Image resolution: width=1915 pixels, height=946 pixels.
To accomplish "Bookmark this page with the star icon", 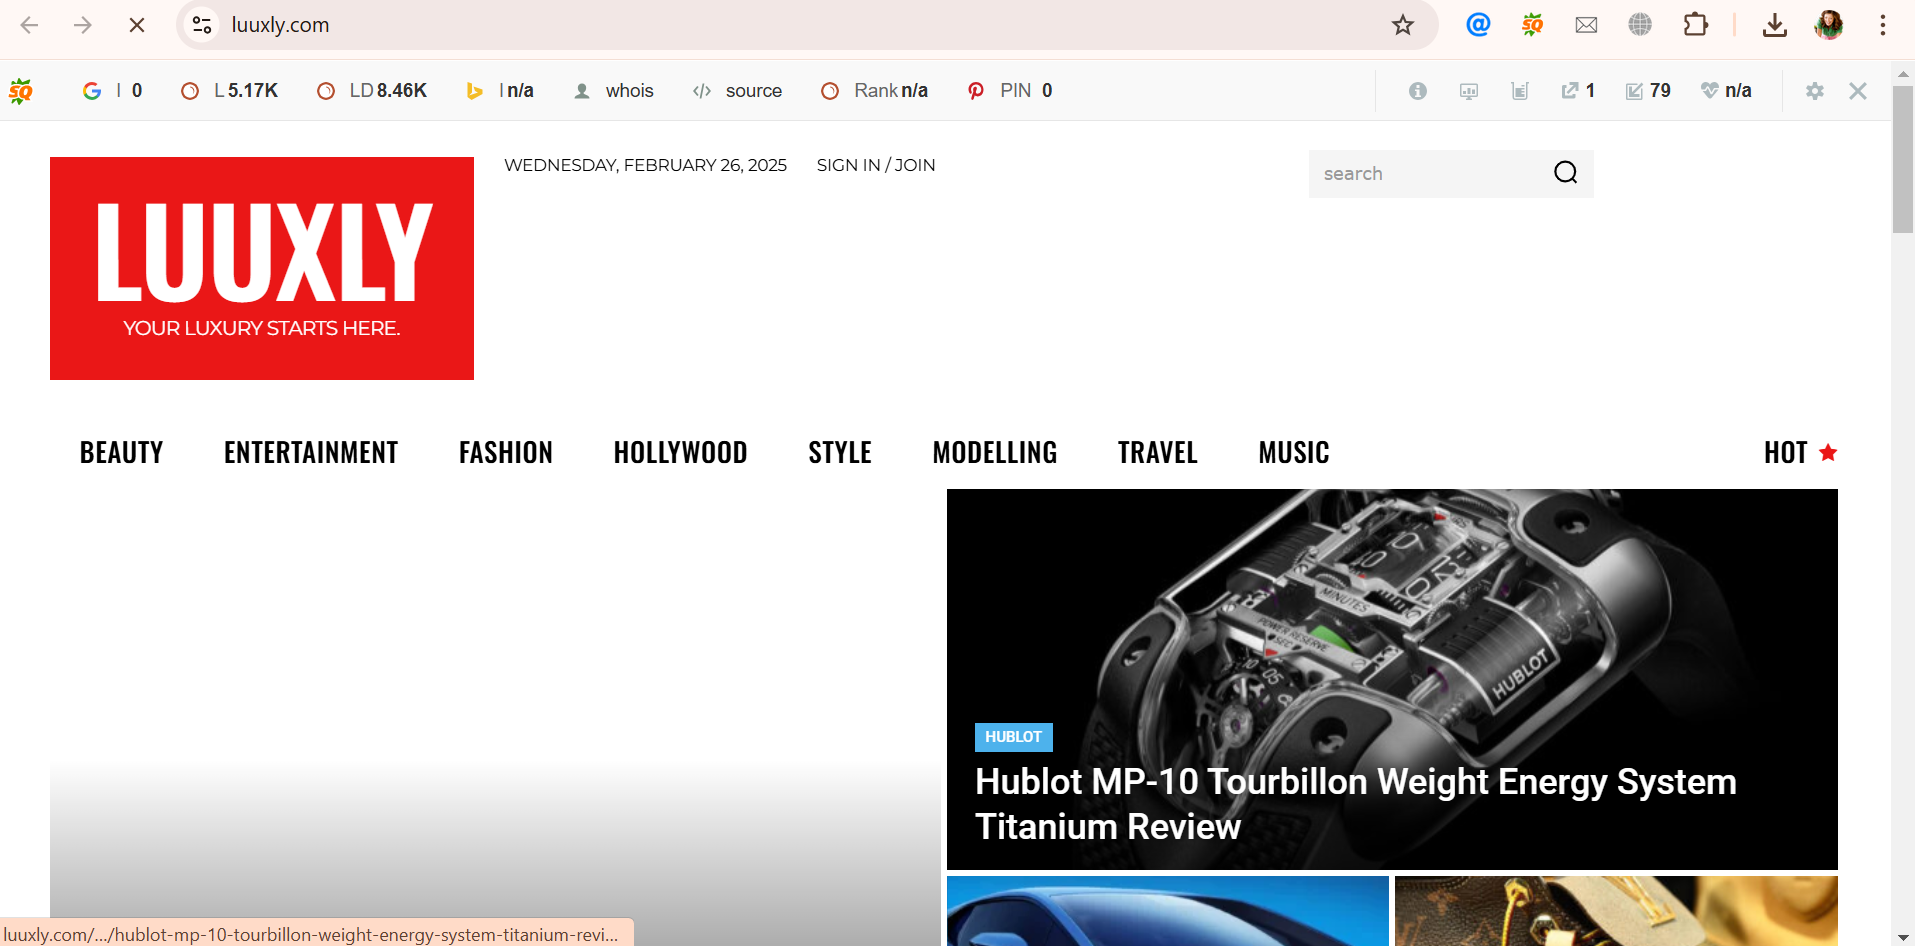I will click(x=1403, y=25).
